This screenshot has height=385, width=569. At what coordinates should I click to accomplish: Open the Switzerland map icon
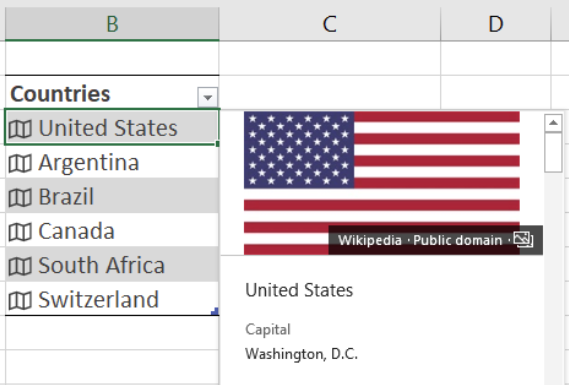click(x=20, y=301)
